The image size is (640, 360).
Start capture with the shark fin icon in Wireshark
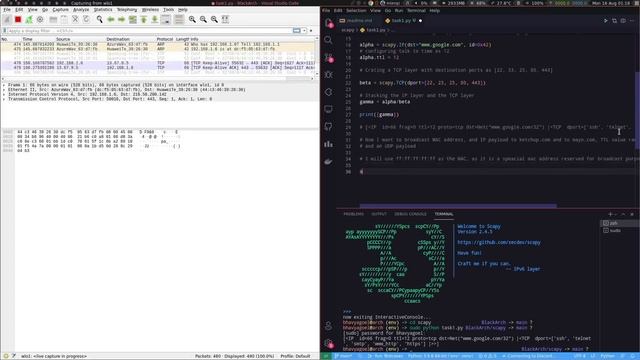(x=7, y=19)
